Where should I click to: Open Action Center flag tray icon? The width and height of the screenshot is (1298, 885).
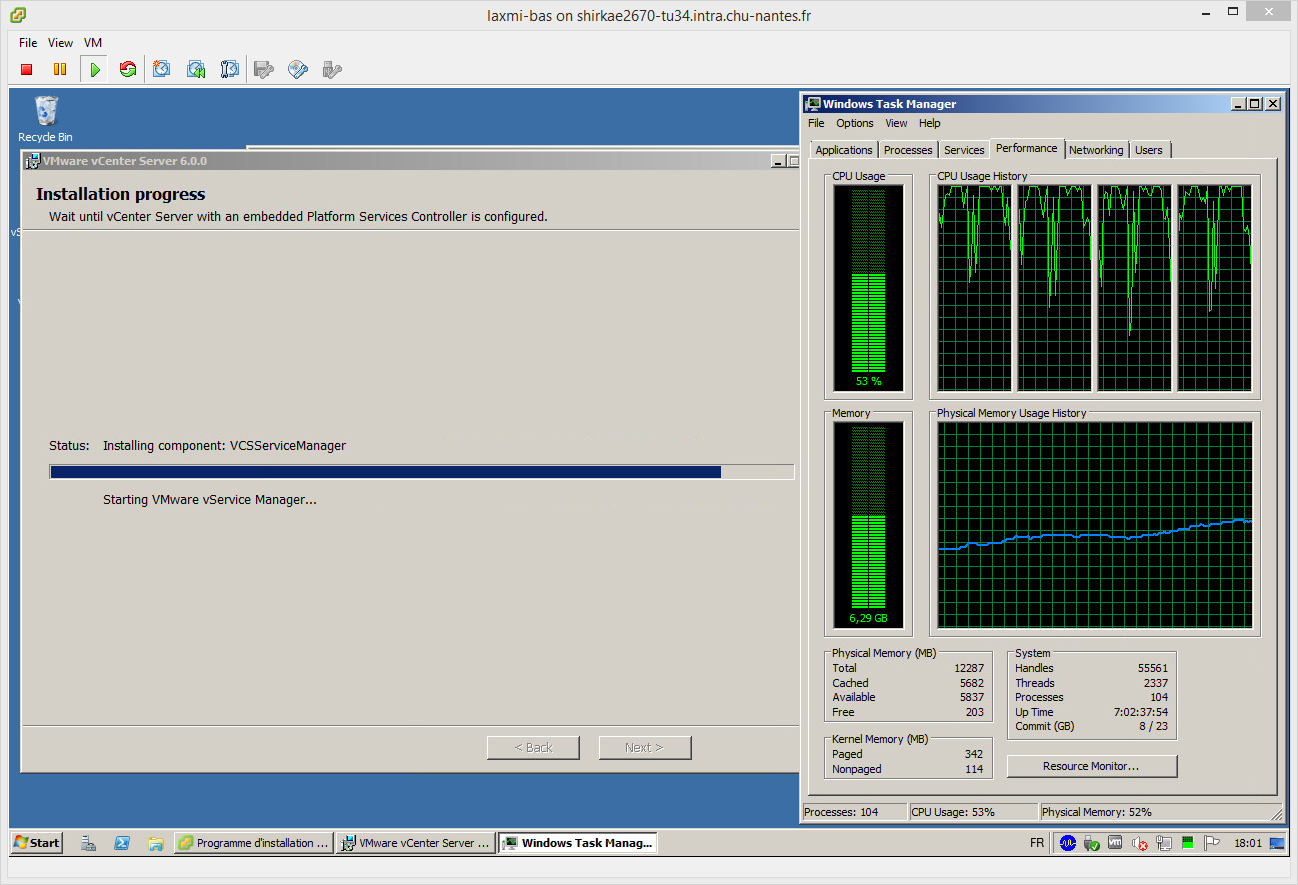tap(1211, 843)
